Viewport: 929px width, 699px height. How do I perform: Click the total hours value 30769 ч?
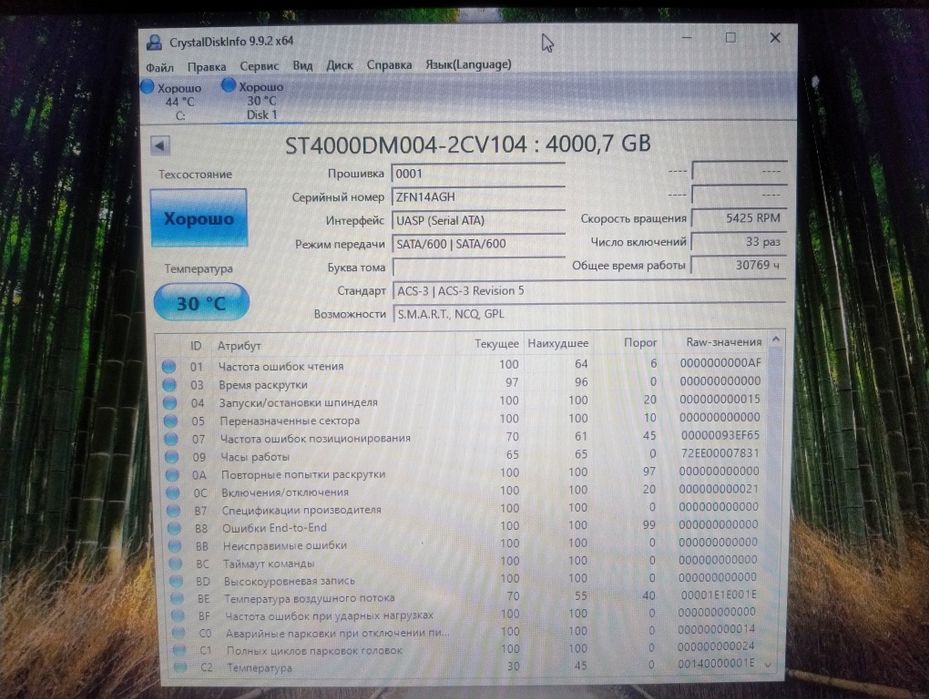pos(739,265)
